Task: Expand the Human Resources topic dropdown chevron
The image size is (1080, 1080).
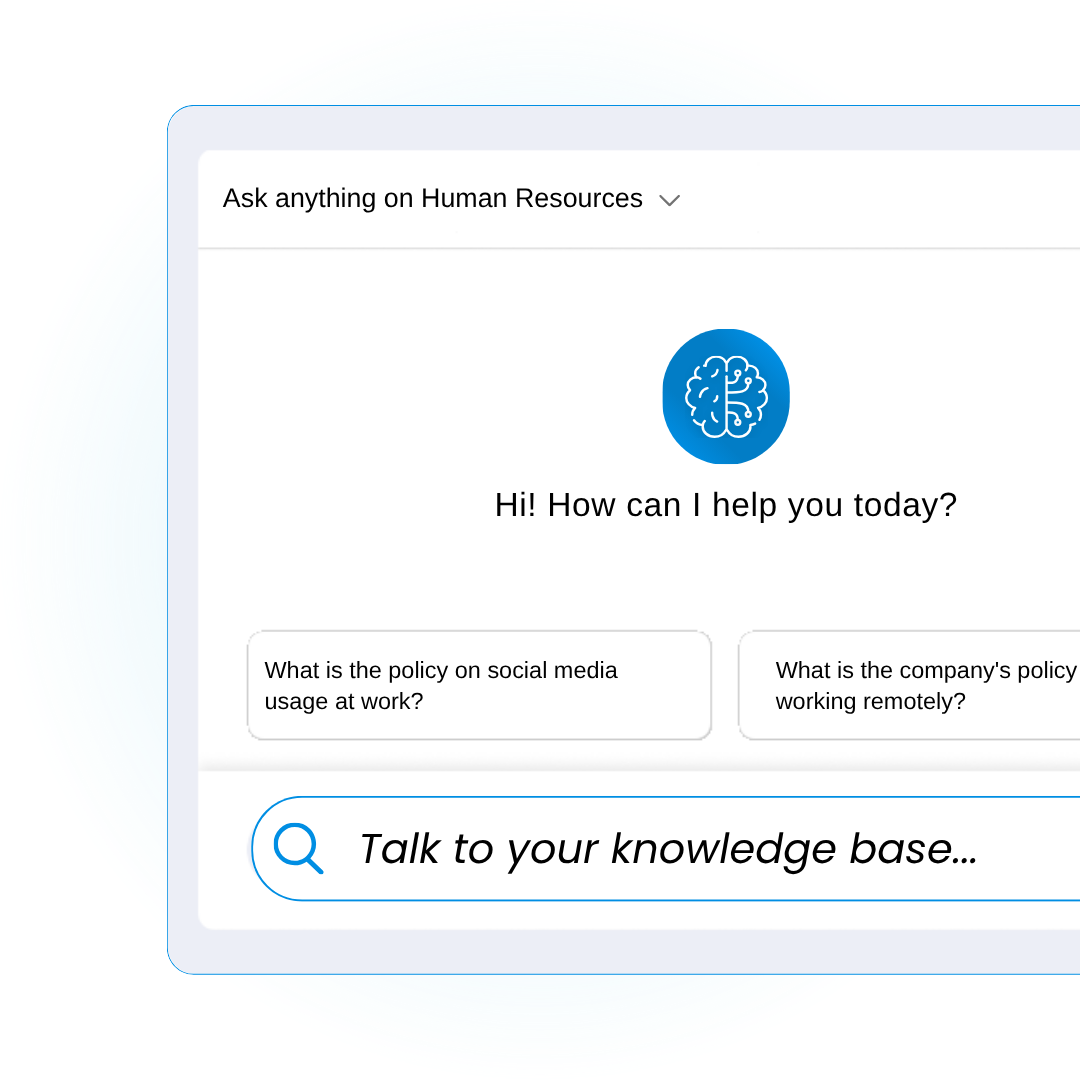Action: click(669, 200)
